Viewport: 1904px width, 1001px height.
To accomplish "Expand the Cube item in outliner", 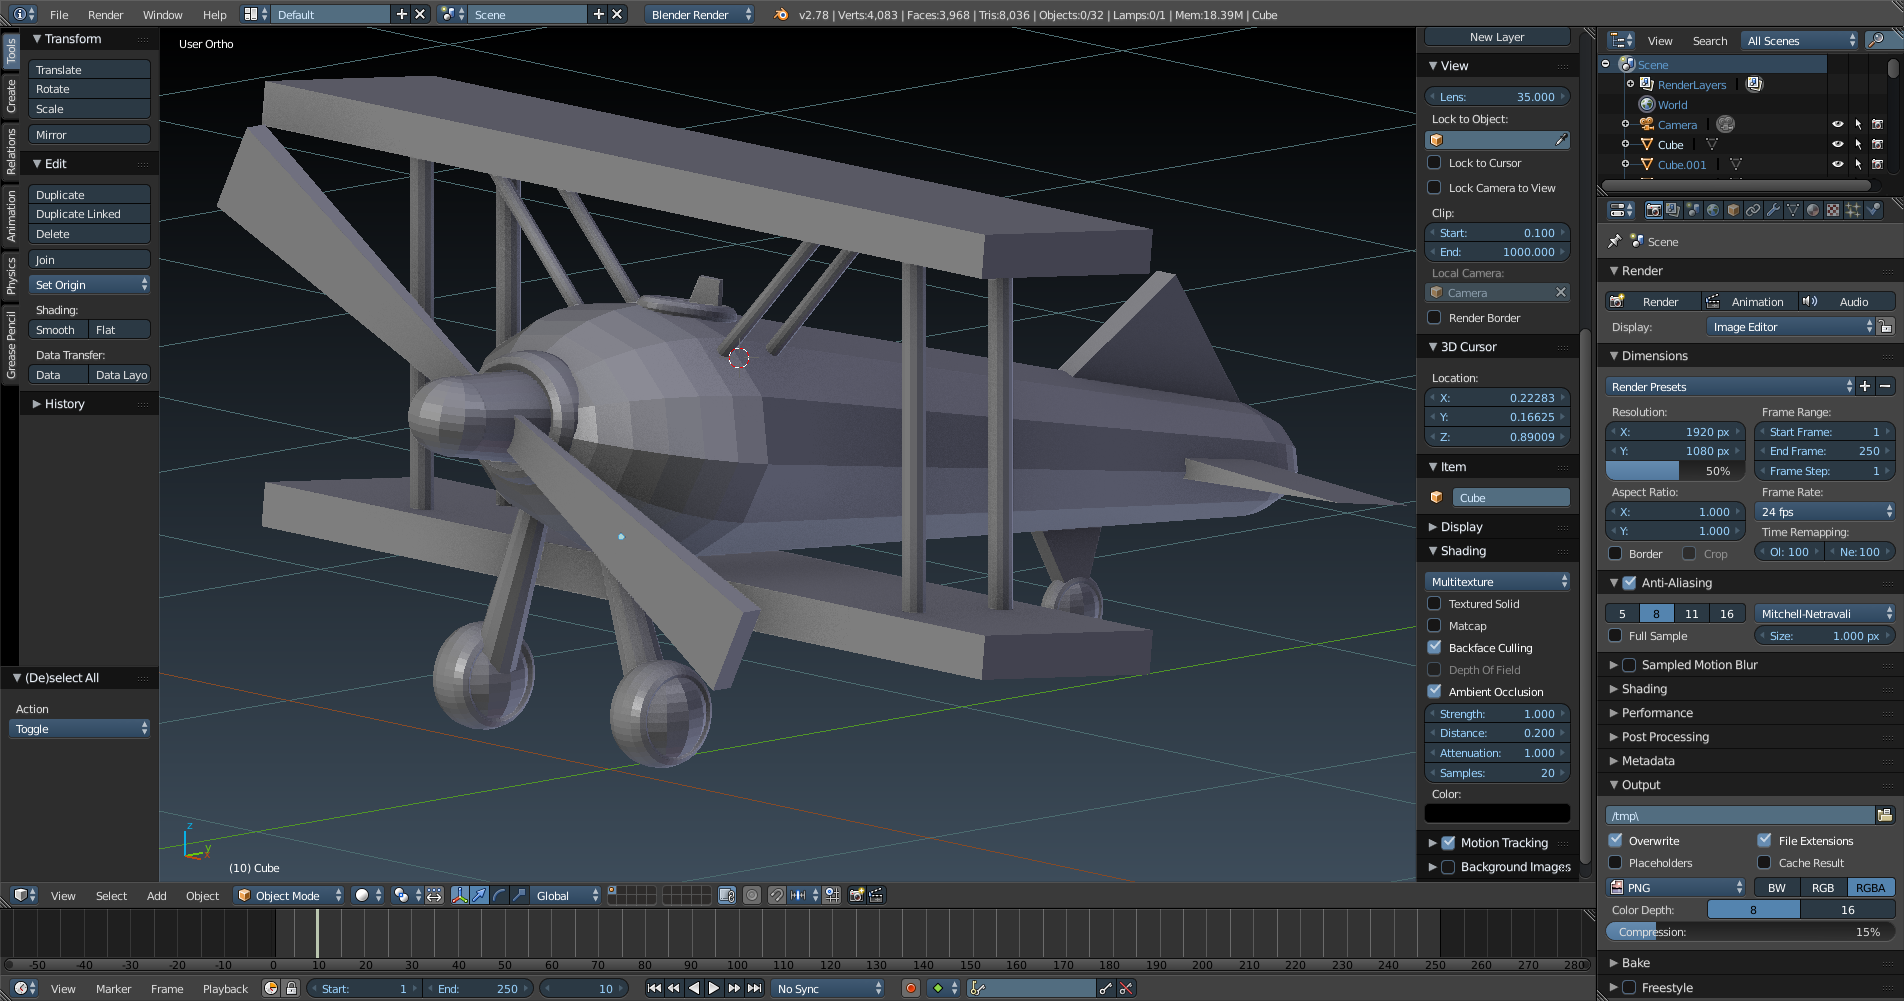I will pos(1625,144).
